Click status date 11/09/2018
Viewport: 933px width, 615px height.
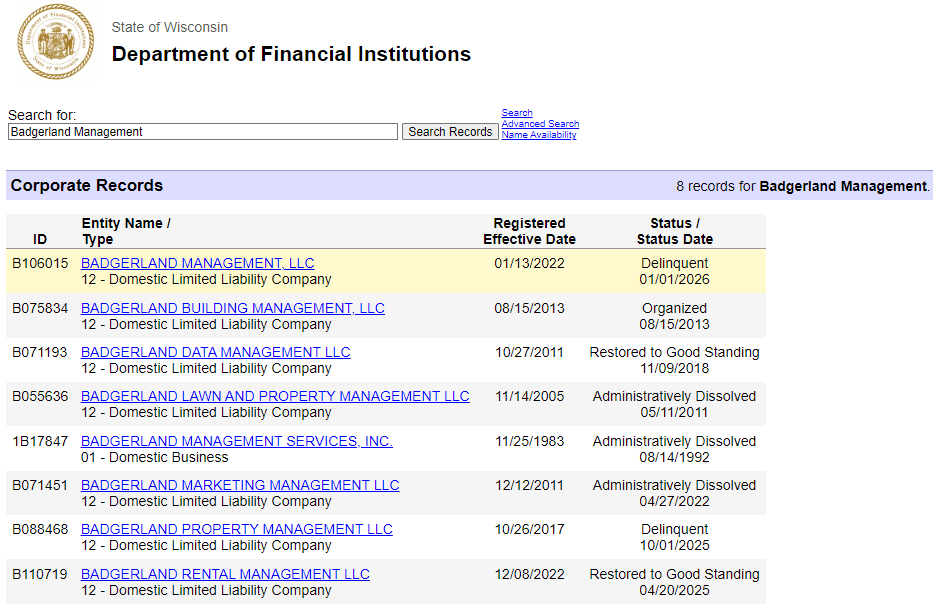coord(674,369)
